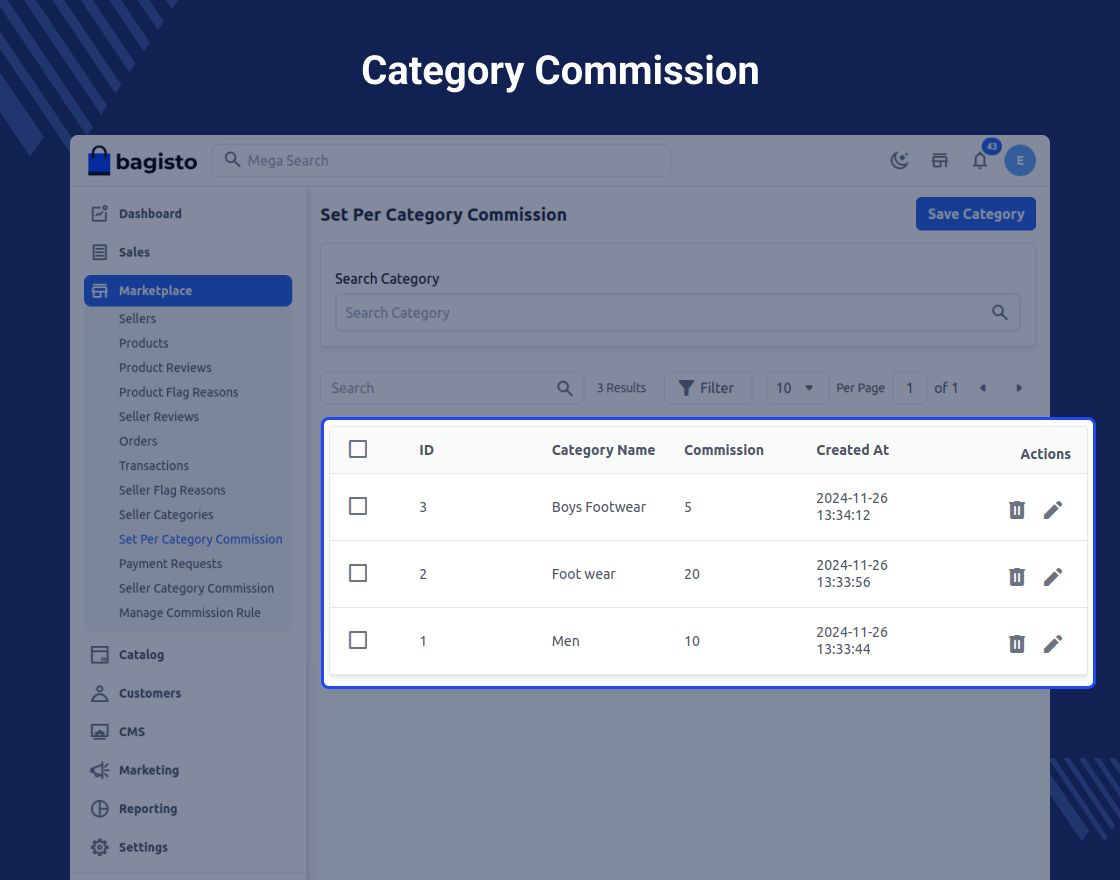The image size is (1120, 880).
Task: Click magnifier in datagrid Search box
Action: tap(564, 388)
